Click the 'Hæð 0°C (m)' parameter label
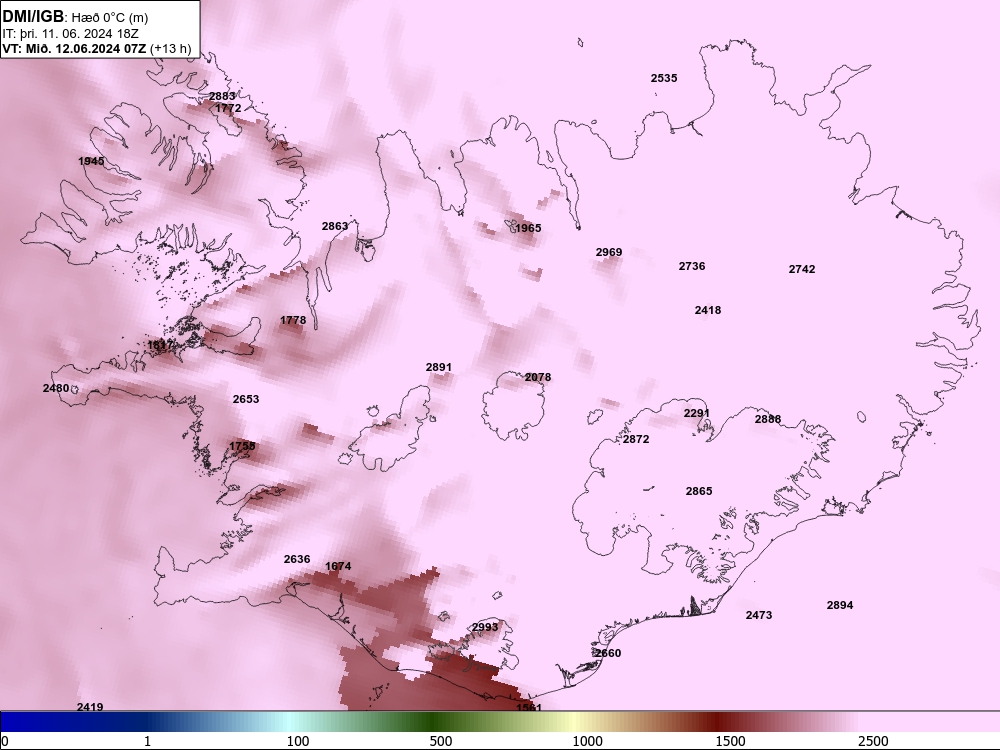The height and width of the screenshot is (750, 1000). (x=109, y=18)
